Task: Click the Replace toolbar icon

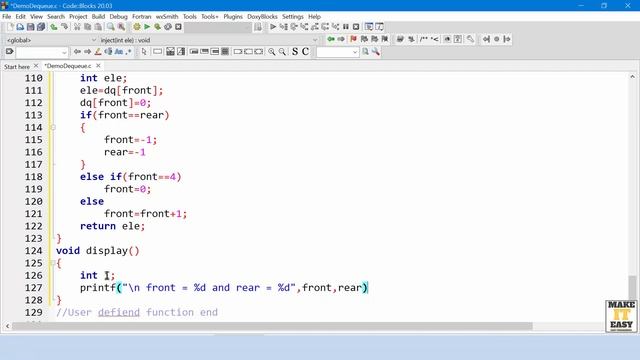Action: point(121,27)
